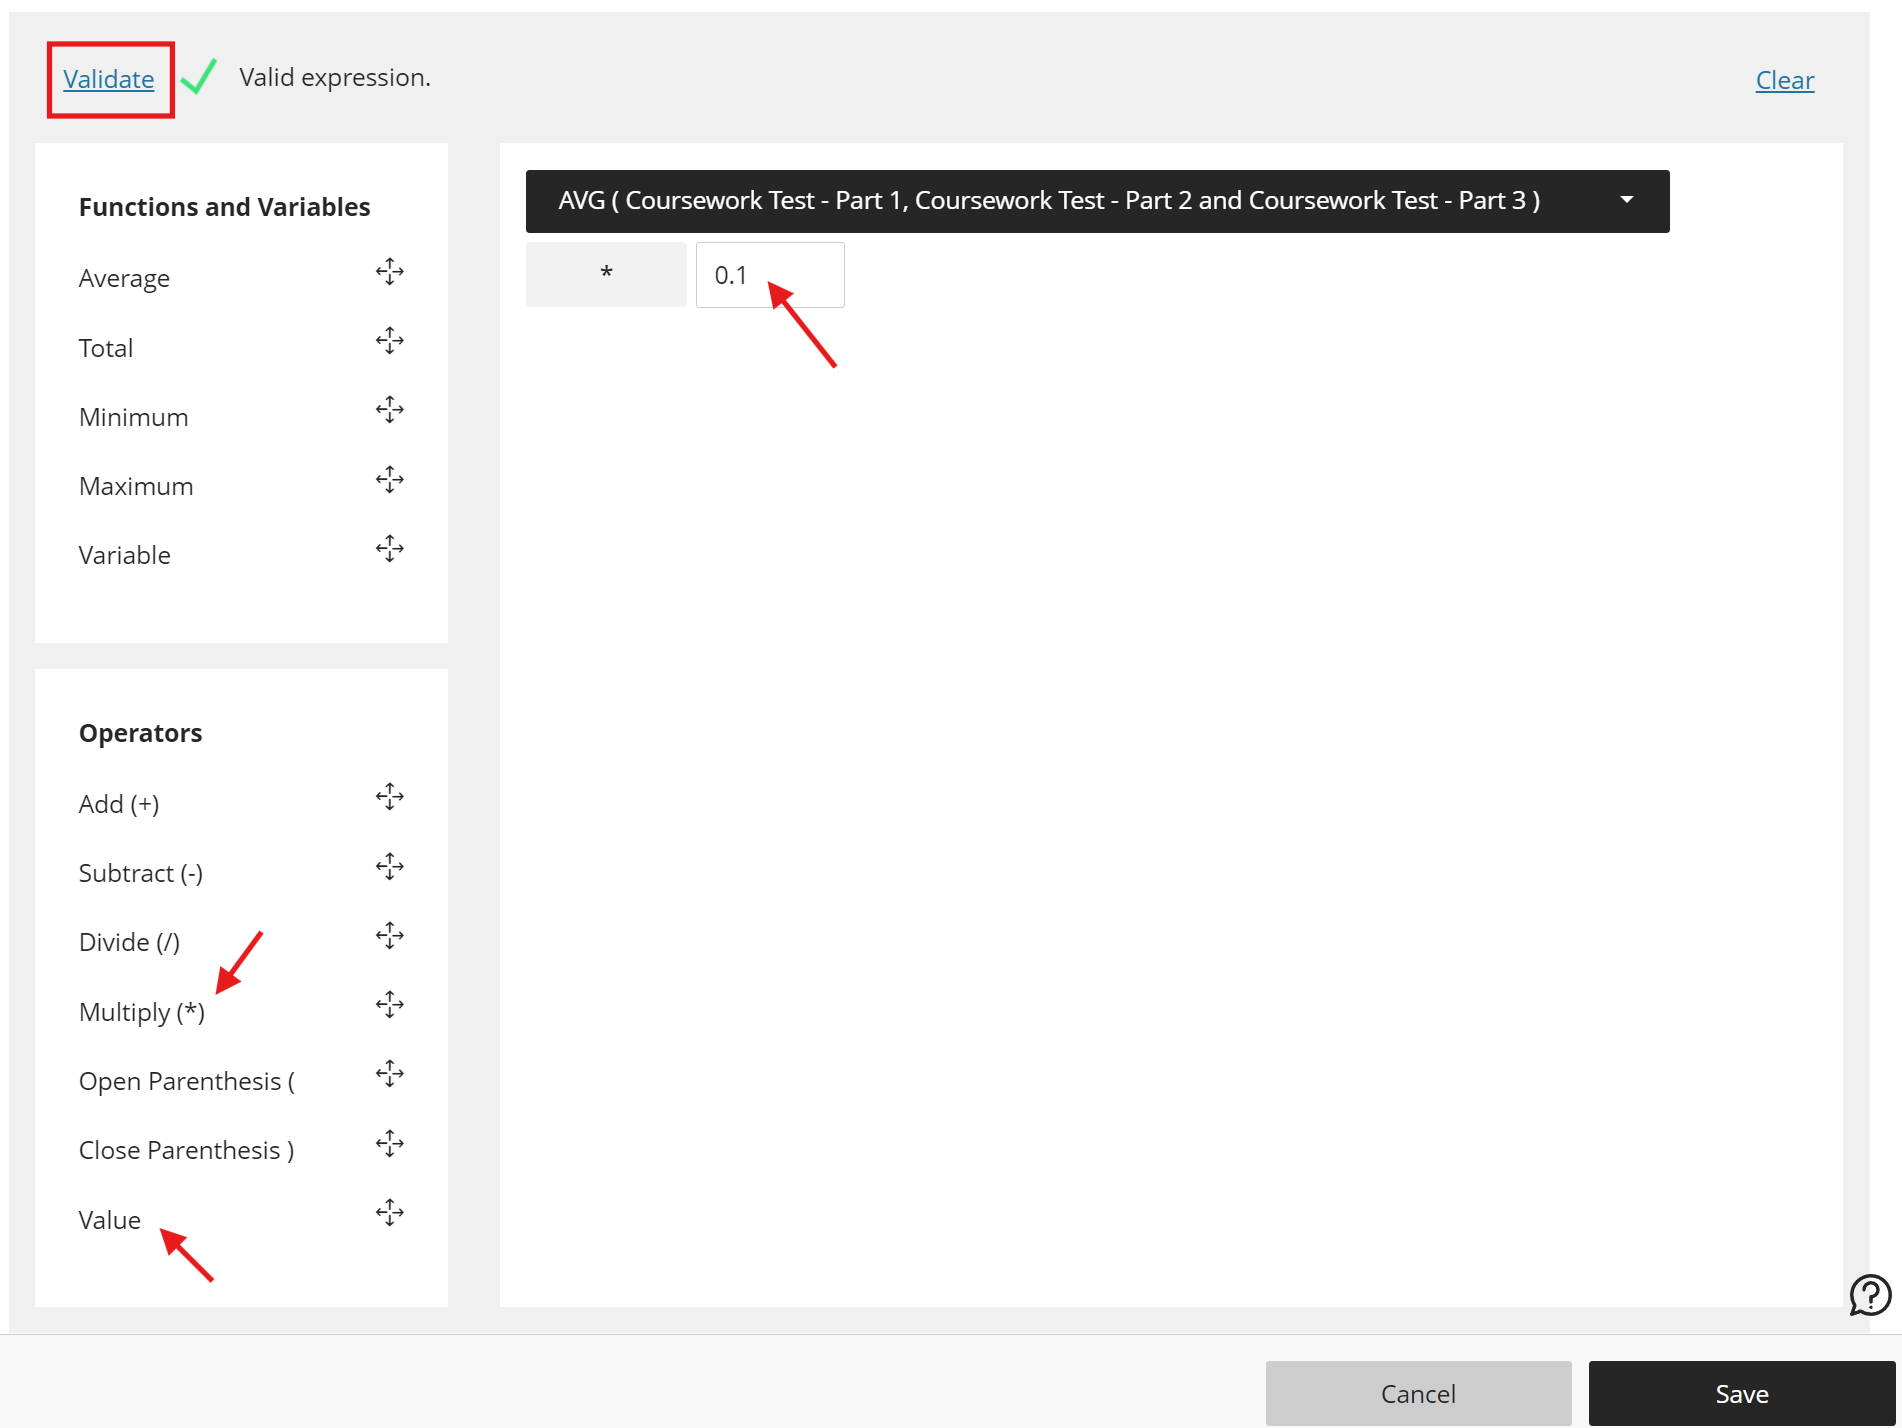
Task: Select the AVG Coursework Test function block
Action: point(1097,201)
